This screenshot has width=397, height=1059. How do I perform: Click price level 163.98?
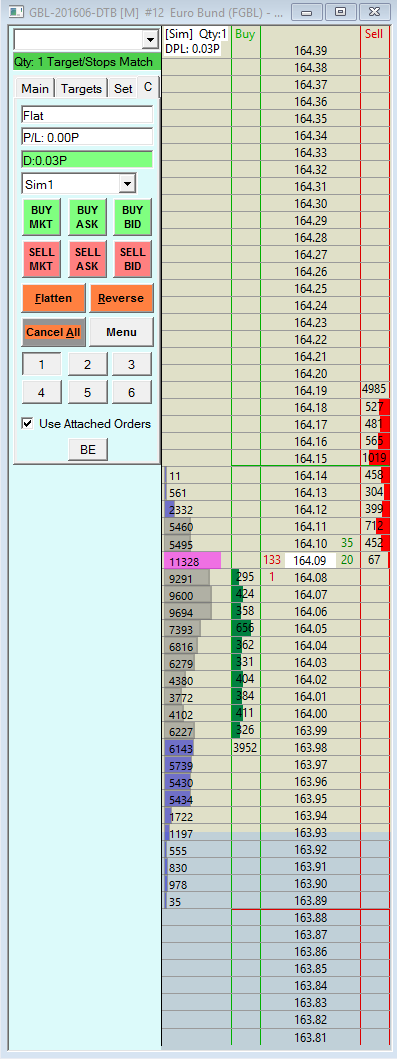pyautogui.click(x=311, y=747)
